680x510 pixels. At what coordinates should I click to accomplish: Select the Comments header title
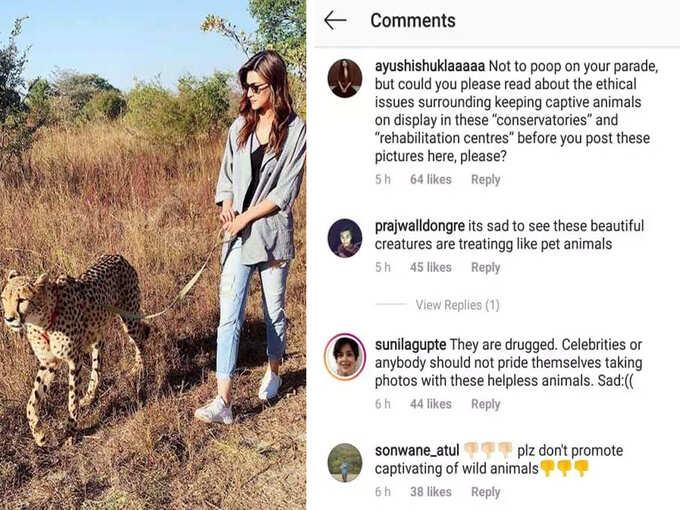(413, 20)
